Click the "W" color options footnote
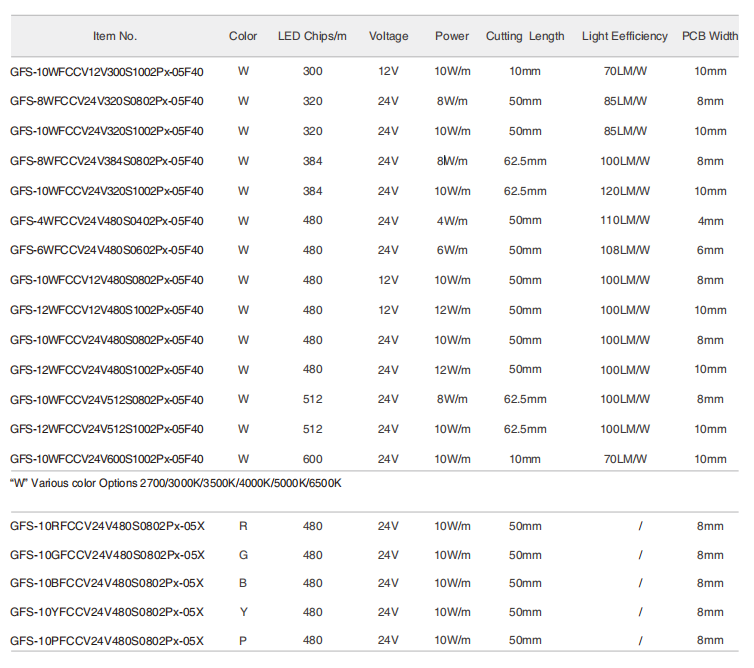This screenshot has width=754, height=668. (x=176, y=483)
